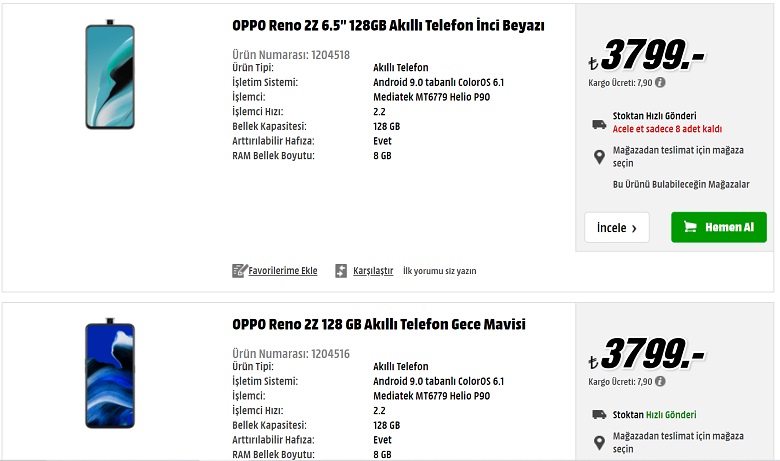Open the İnci Beyazı OPPO Reno 2Z product title
780x461 pixels.
click(388, 25)
